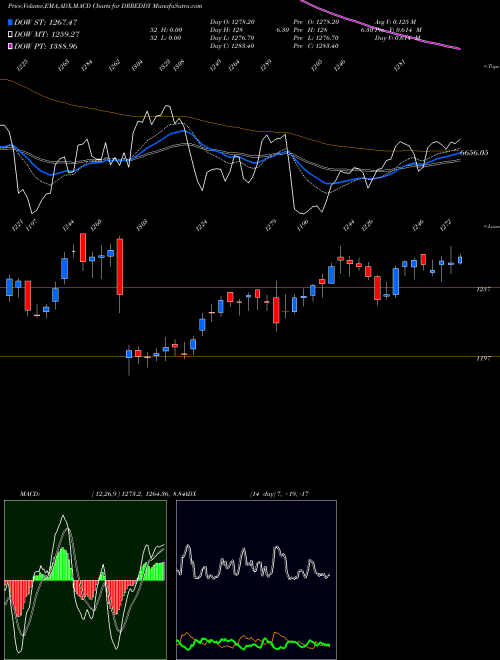Click the 1237 price level label
The height and width of the screenshot is (660, 500).
pos(483,290)
